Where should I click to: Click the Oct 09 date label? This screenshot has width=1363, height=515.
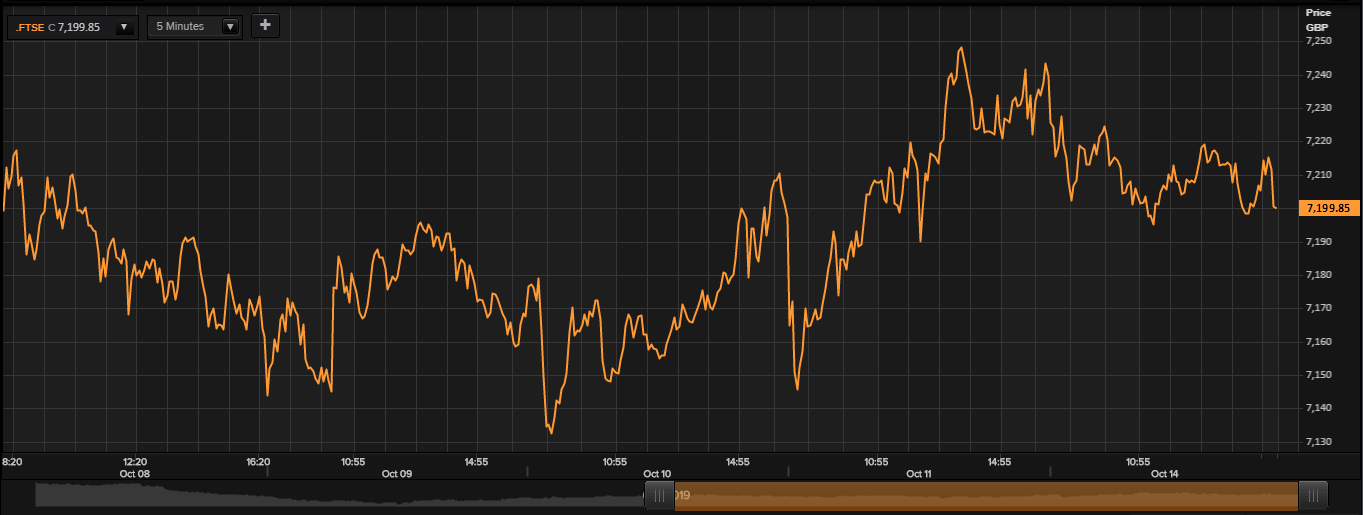(x=396, y=474)
